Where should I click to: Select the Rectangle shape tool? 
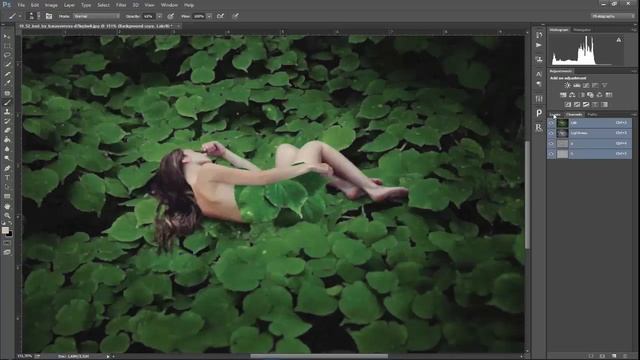(x=7, y=196)
